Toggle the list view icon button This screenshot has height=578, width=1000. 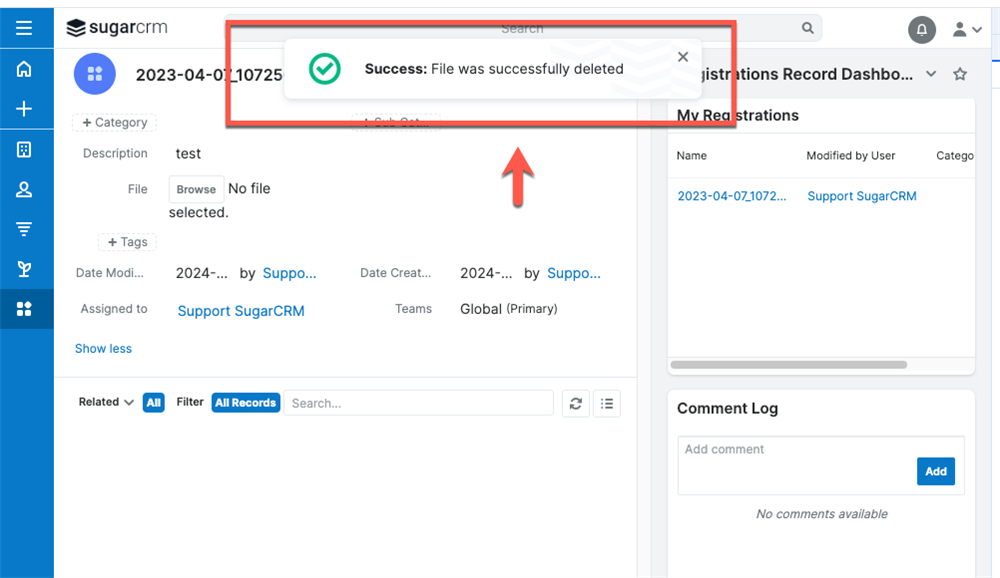(607, 403)
